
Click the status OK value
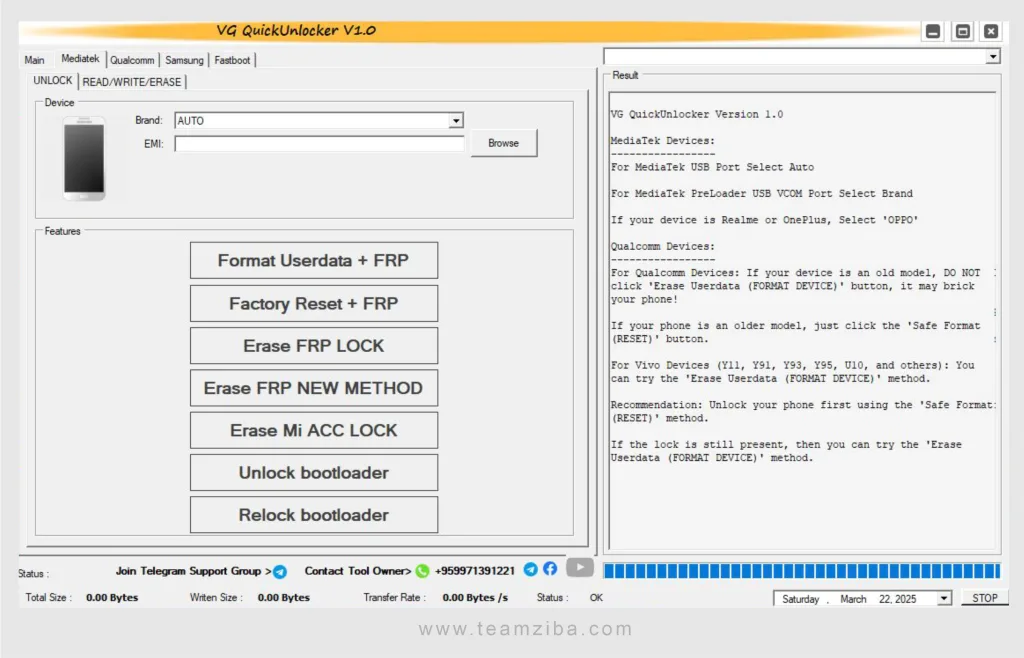click(596, 597)
